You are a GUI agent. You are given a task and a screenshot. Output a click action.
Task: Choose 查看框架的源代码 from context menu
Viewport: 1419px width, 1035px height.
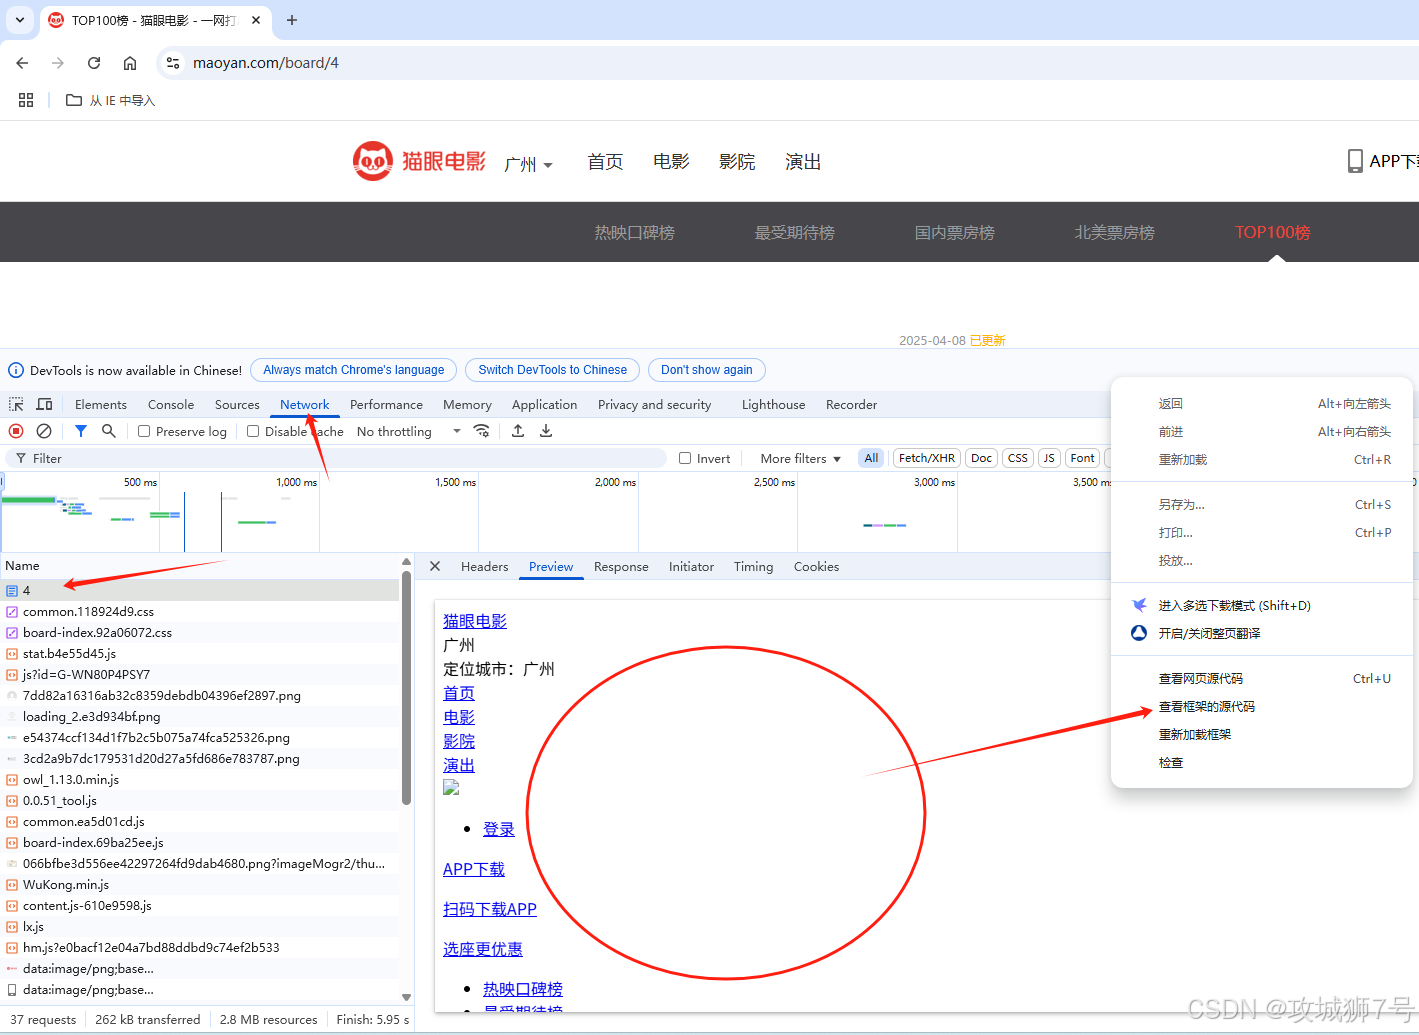pyautogui.click(x=1207, y=706)
